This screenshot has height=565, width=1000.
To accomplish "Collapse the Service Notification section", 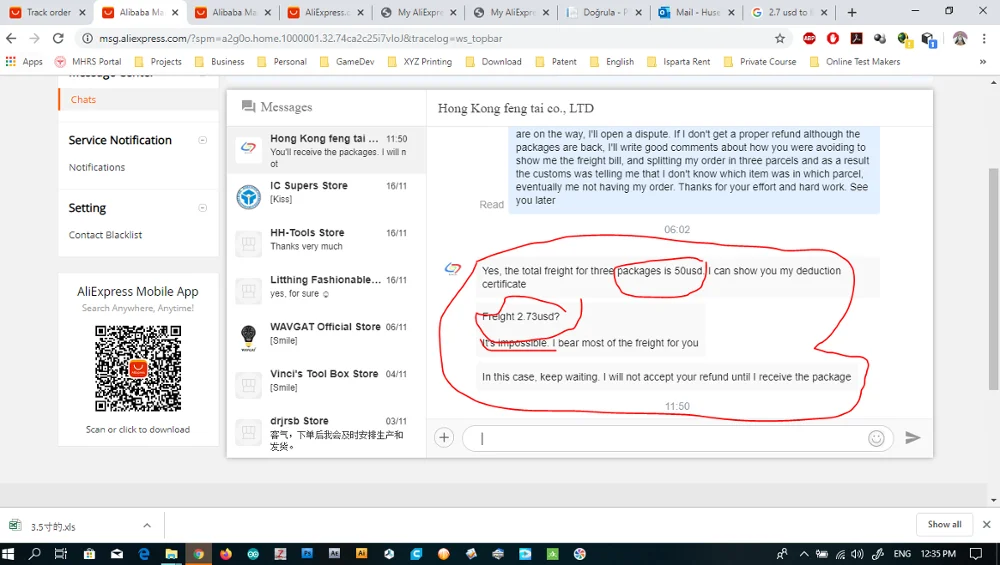I will coord(203,140).
